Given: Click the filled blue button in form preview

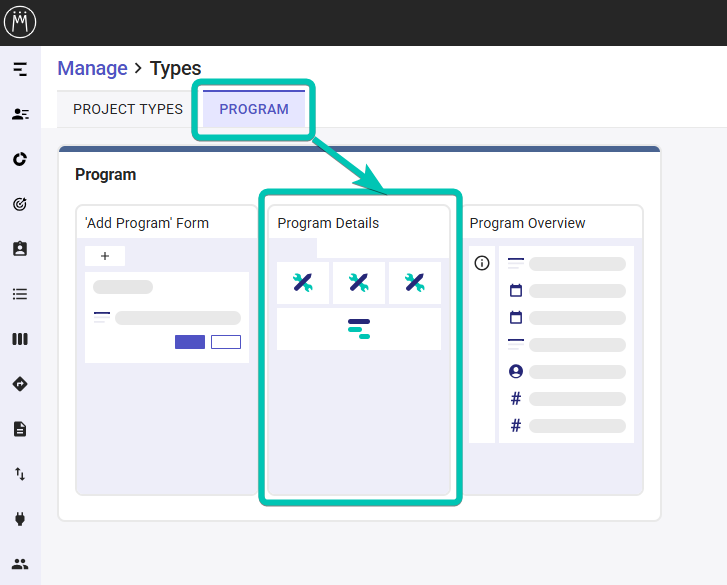Looking at the screenshot, I should pyautogui.click(x=190, y=342).
